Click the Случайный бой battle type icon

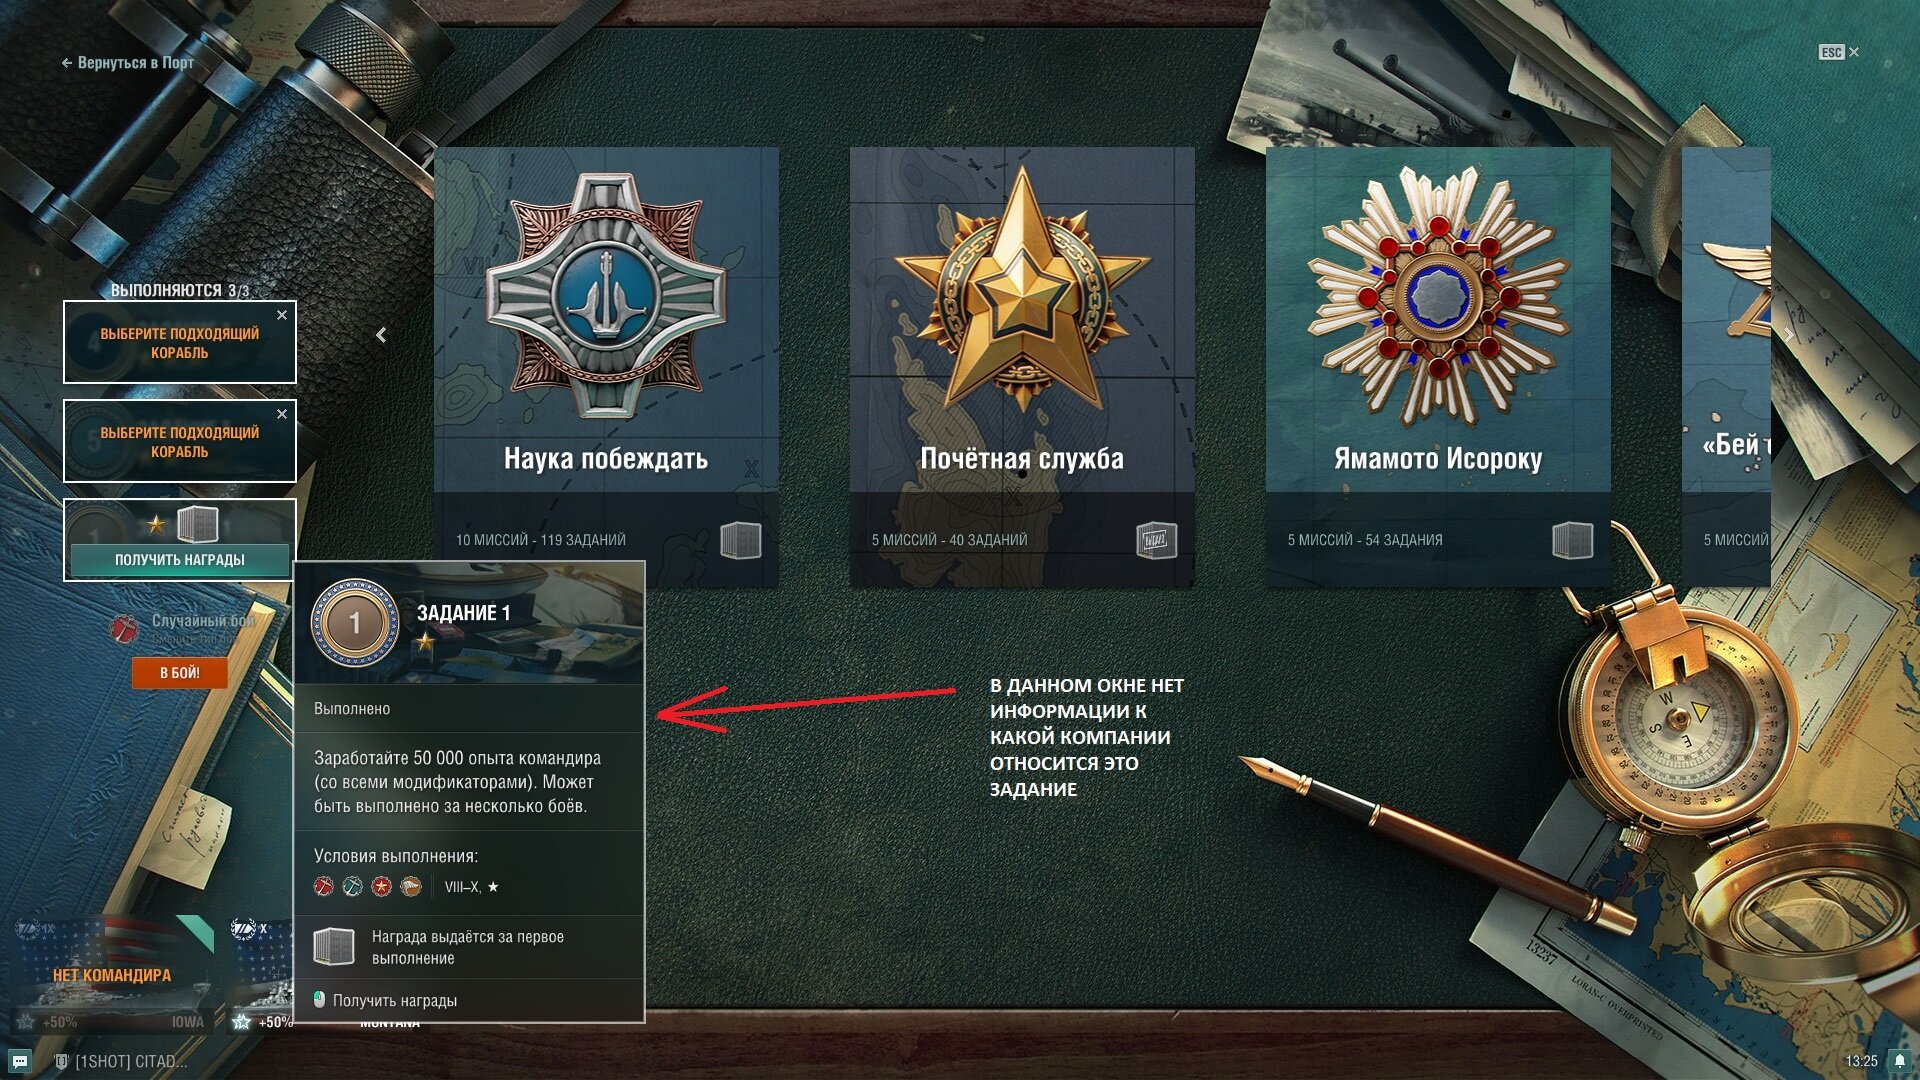[124, 629]
